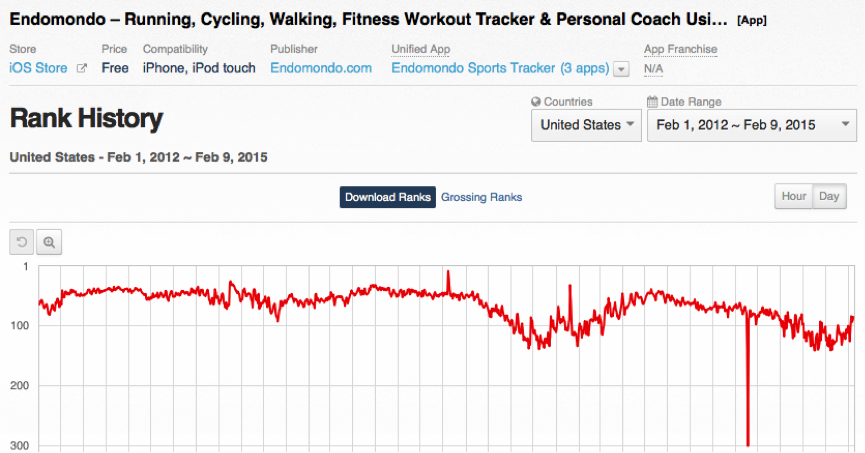The height and width of the screenshot is (453, 865).
Task: Click the external link icon beside iOS Store
Action: coord(82,68)
